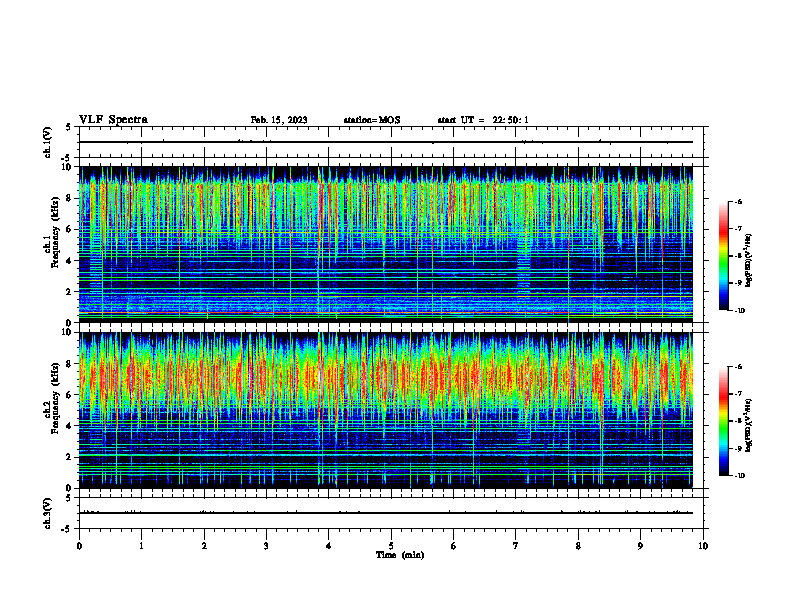Screen dimensions: 792x612
Task: Click the ch.2 spectrogram panel
Action: [386, 410]
